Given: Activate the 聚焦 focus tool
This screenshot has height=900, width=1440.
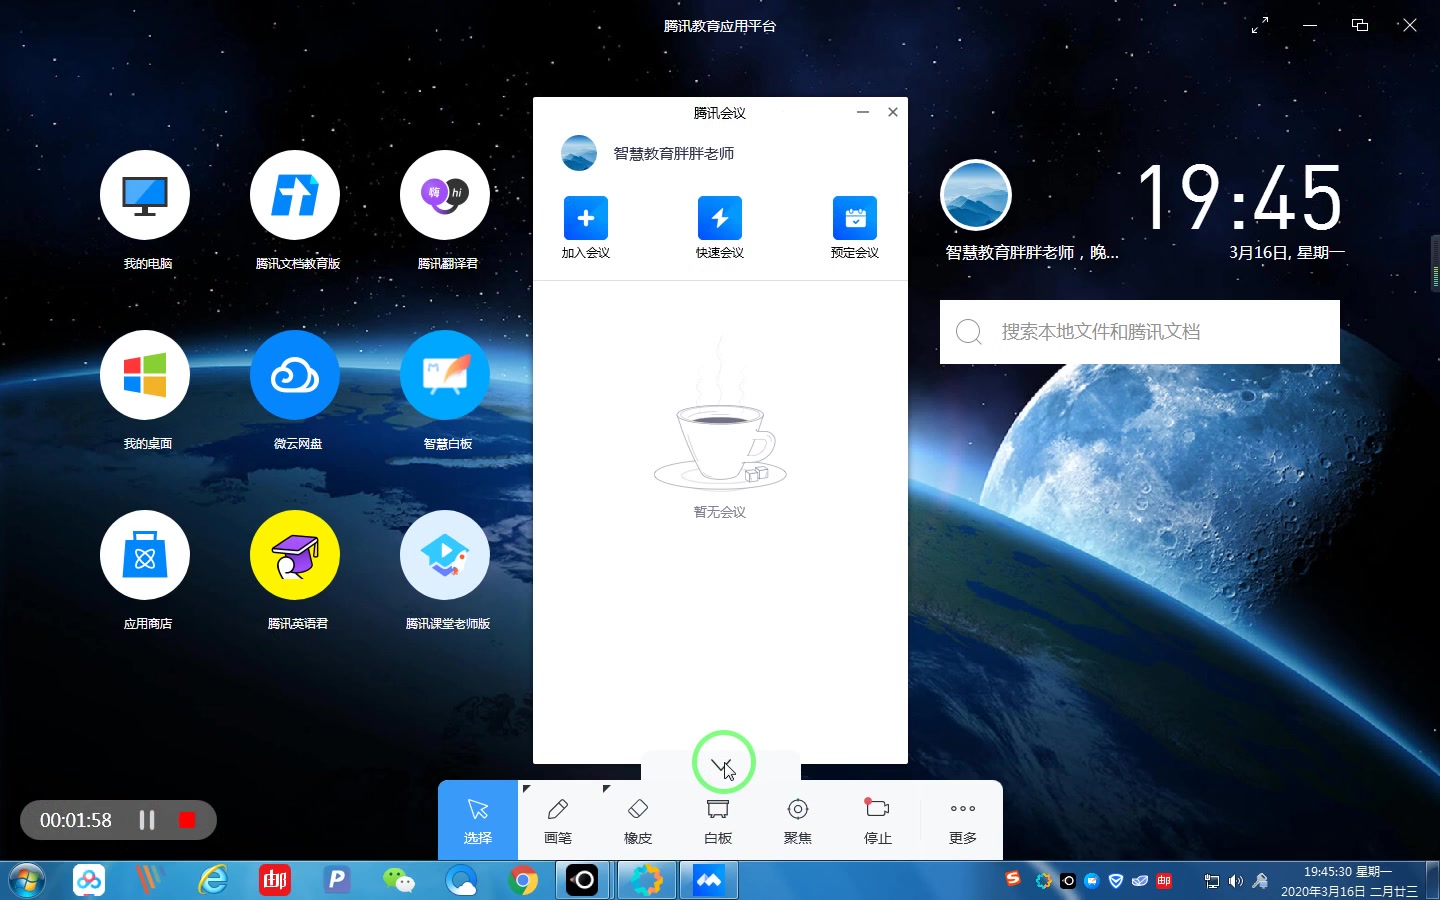Looking at the screenshot, I should tap(798, 820).
